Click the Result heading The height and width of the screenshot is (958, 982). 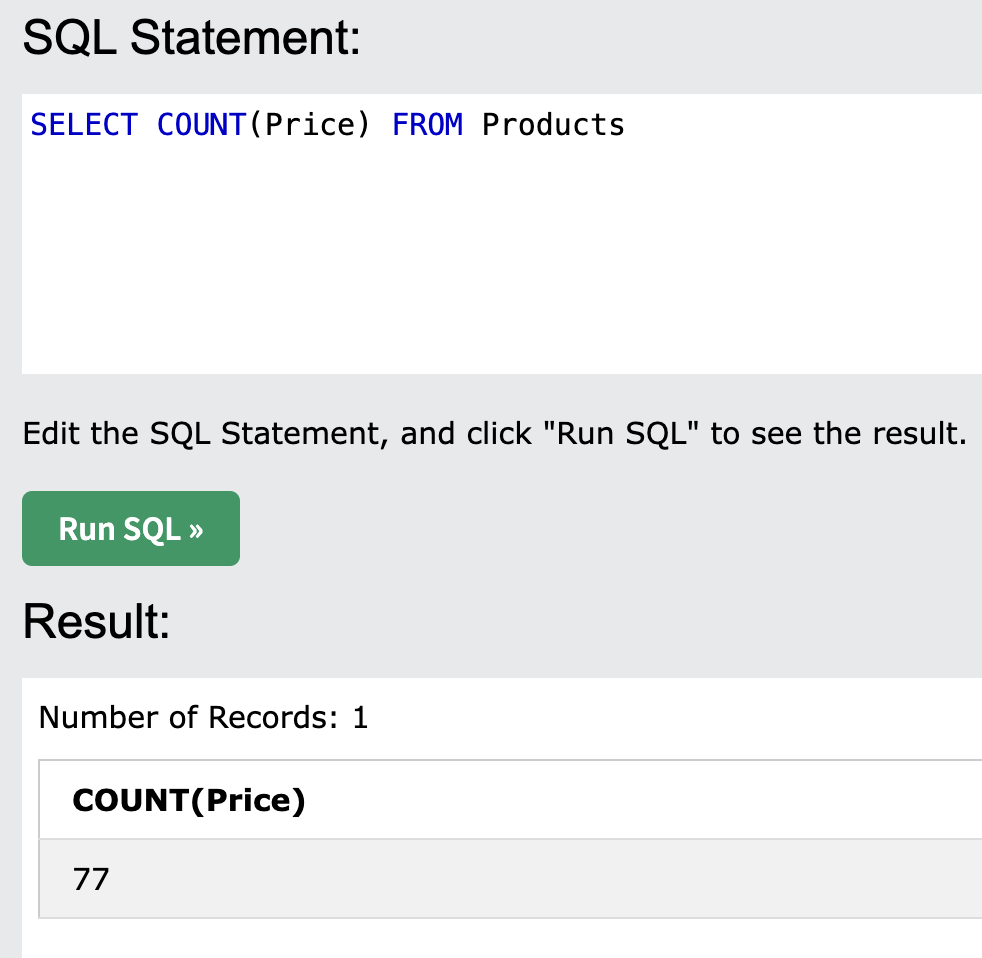(96, 621)
